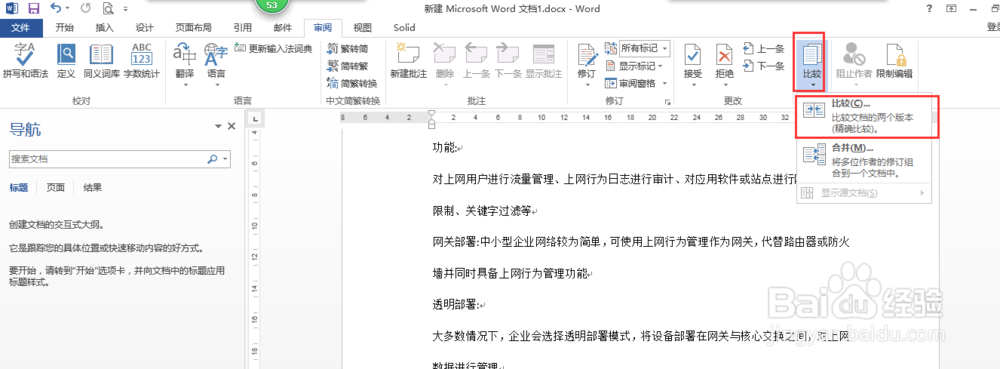Select the Results tab (结果) in navigation

tap(92, 187)
